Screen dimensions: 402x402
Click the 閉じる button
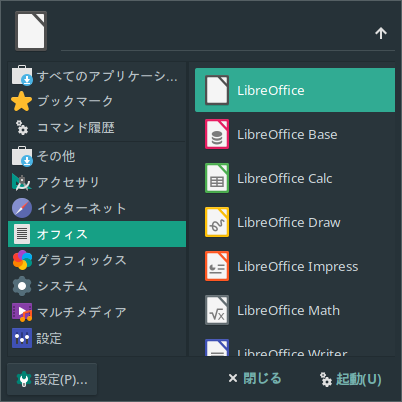(x=255, y=379)
